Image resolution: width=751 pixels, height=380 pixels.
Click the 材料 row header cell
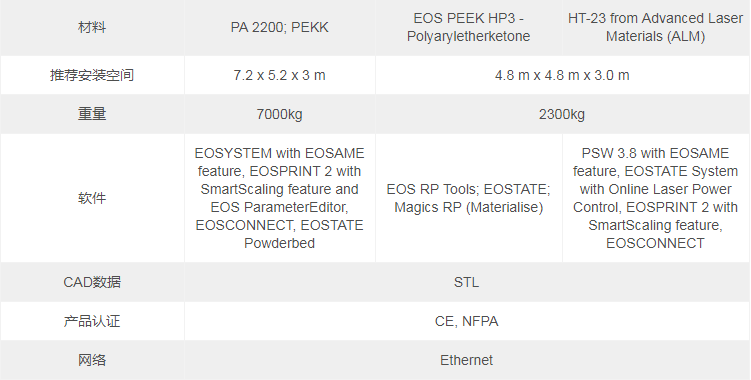coord(92,27)
